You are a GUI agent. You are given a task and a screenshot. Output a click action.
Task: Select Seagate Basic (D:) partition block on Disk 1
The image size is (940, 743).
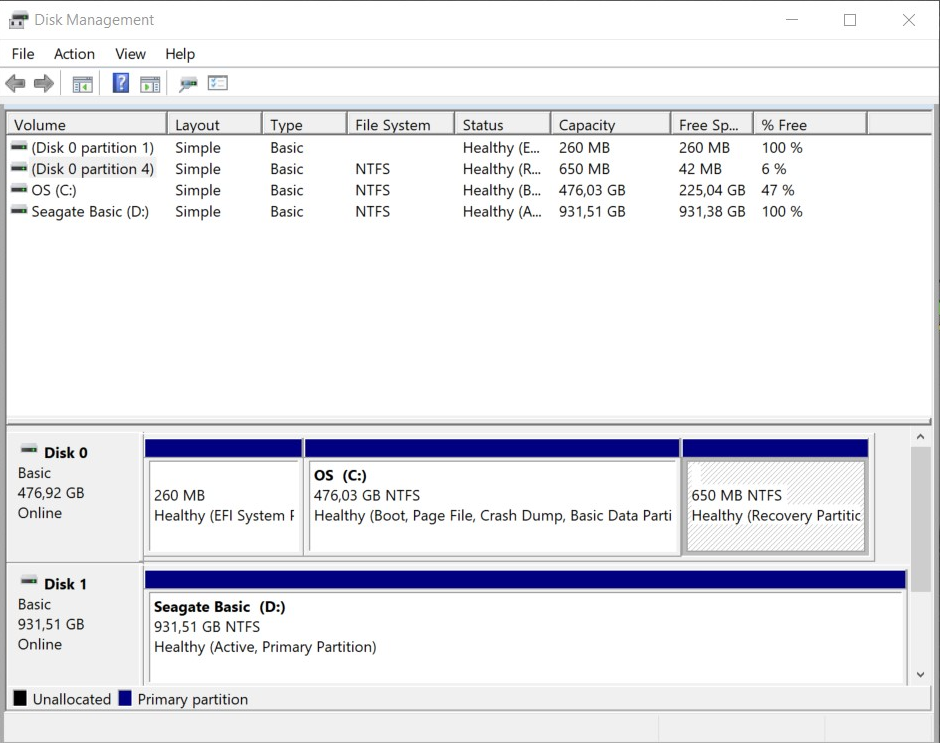[x=525, y=627]
